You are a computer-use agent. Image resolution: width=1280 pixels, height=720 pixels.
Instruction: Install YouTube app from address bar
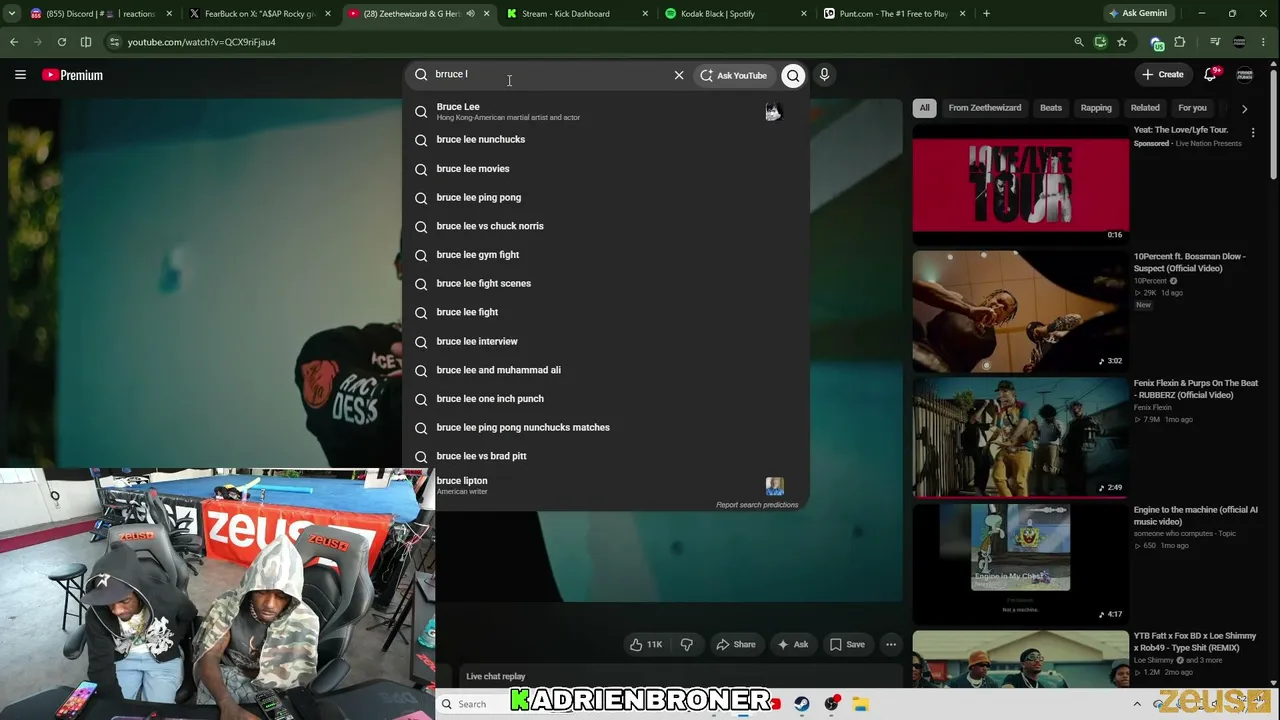(1100, 42)
